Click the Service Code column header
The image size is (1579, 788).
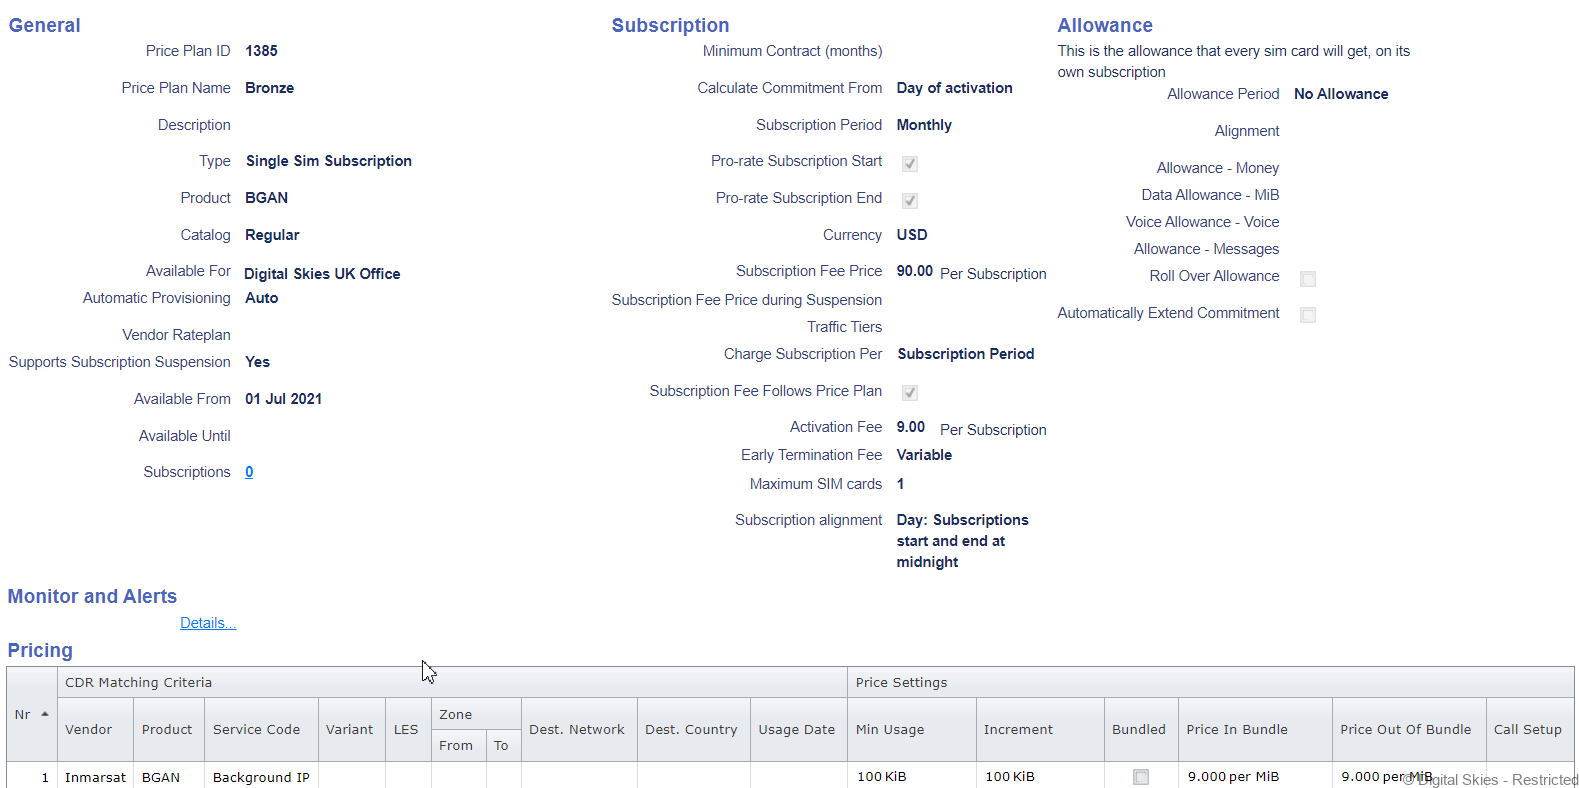256,730
